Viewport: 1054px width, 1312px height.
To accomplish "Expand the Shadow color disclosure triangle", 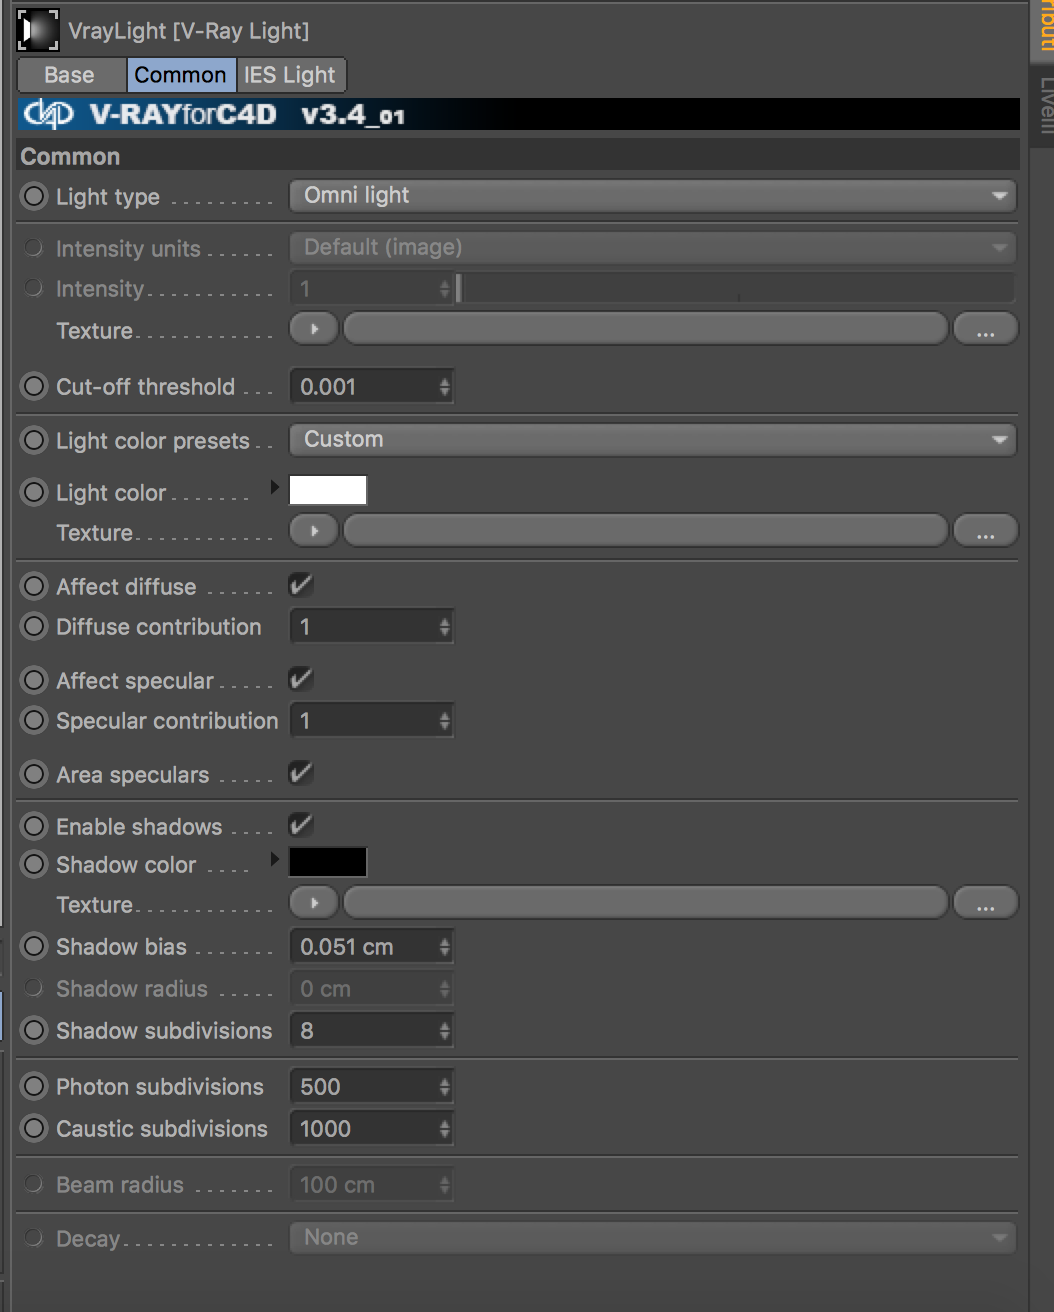I will [275, 860].
